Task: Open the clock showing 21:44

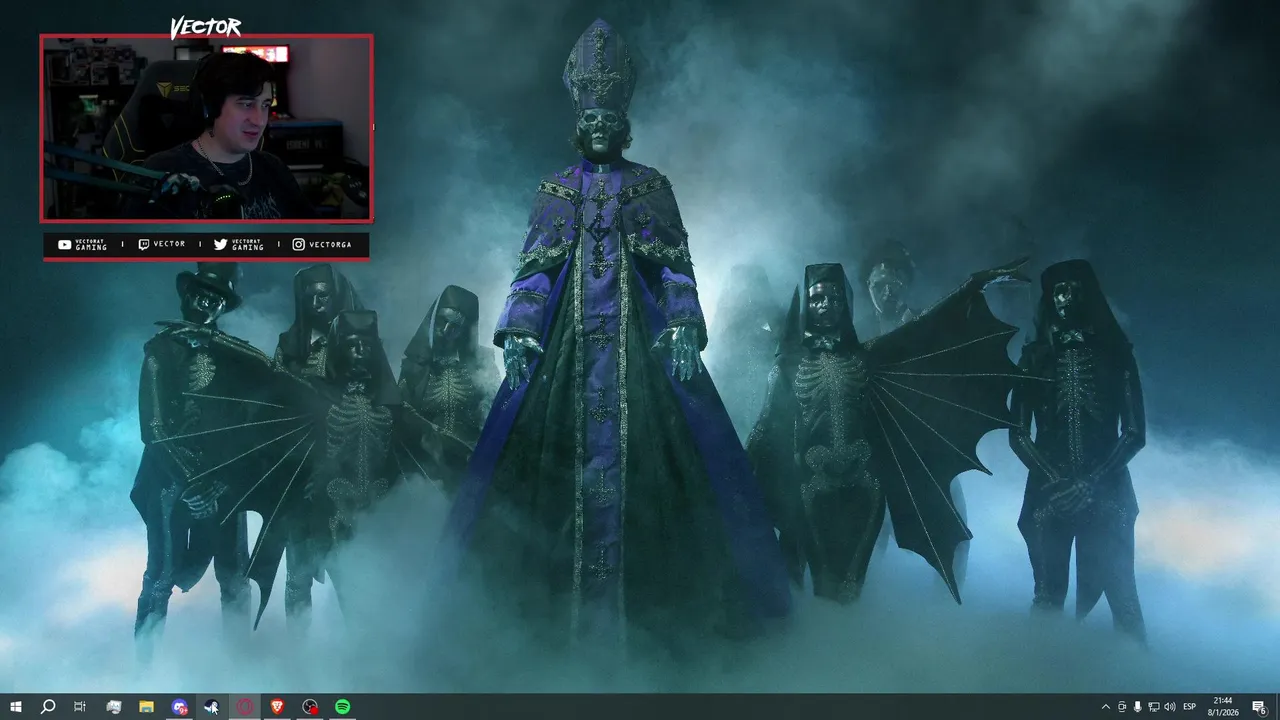Action: pos(1223,707)
